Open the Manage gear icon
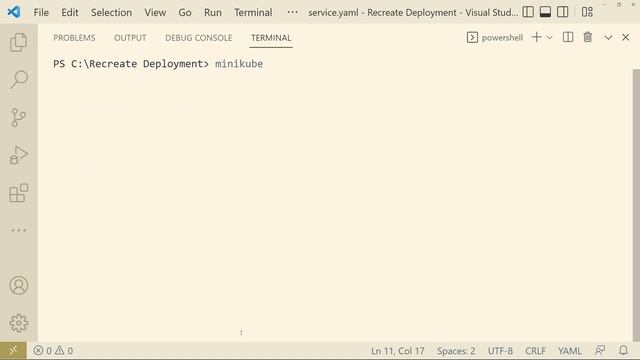Image resolution: width=640 pixels, height=360 pixels. pyautogui.click(x=18, y=323)
